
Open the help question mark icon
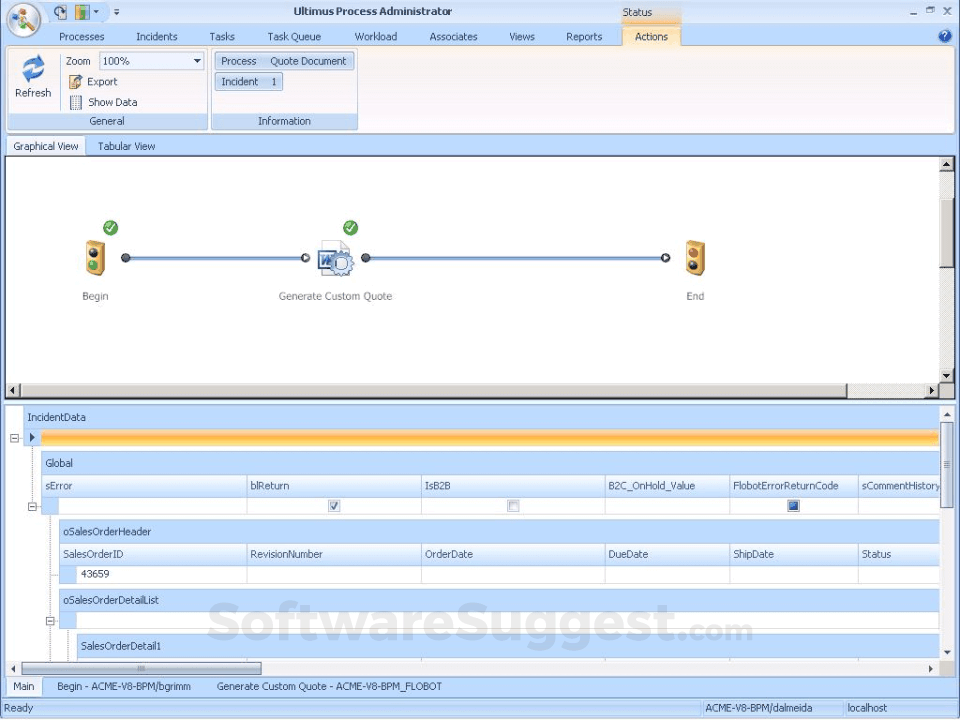[x=945, y=36]
